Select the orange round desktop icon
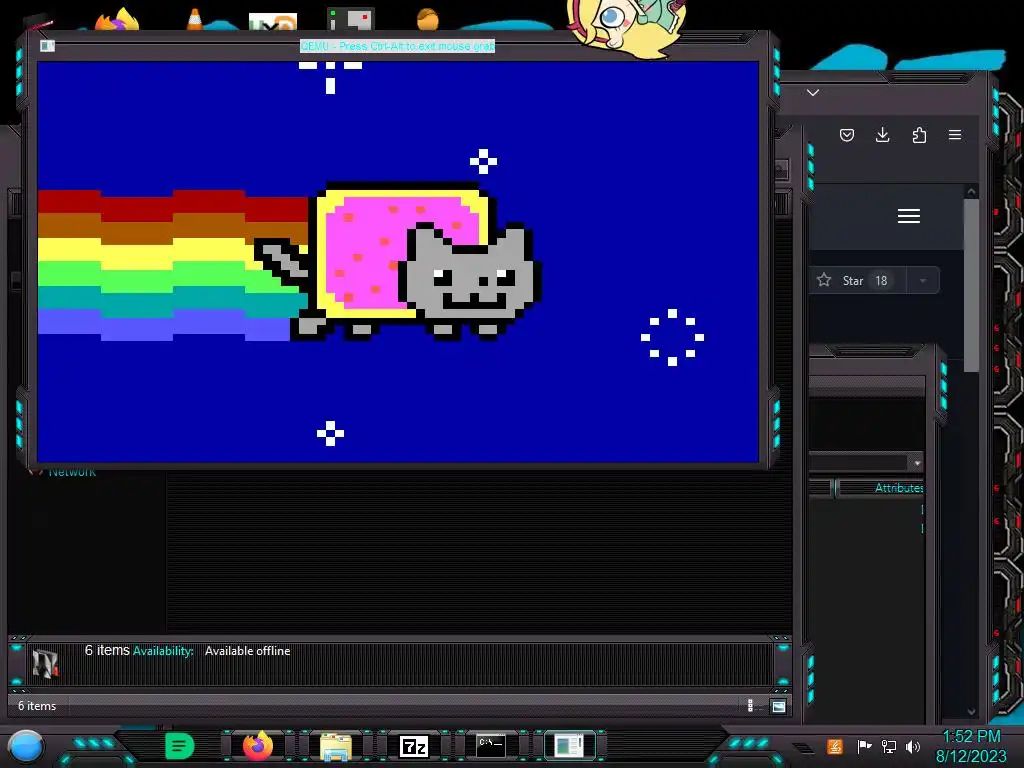The width and height of the screenshot is (1024, 768). (428, 20)
